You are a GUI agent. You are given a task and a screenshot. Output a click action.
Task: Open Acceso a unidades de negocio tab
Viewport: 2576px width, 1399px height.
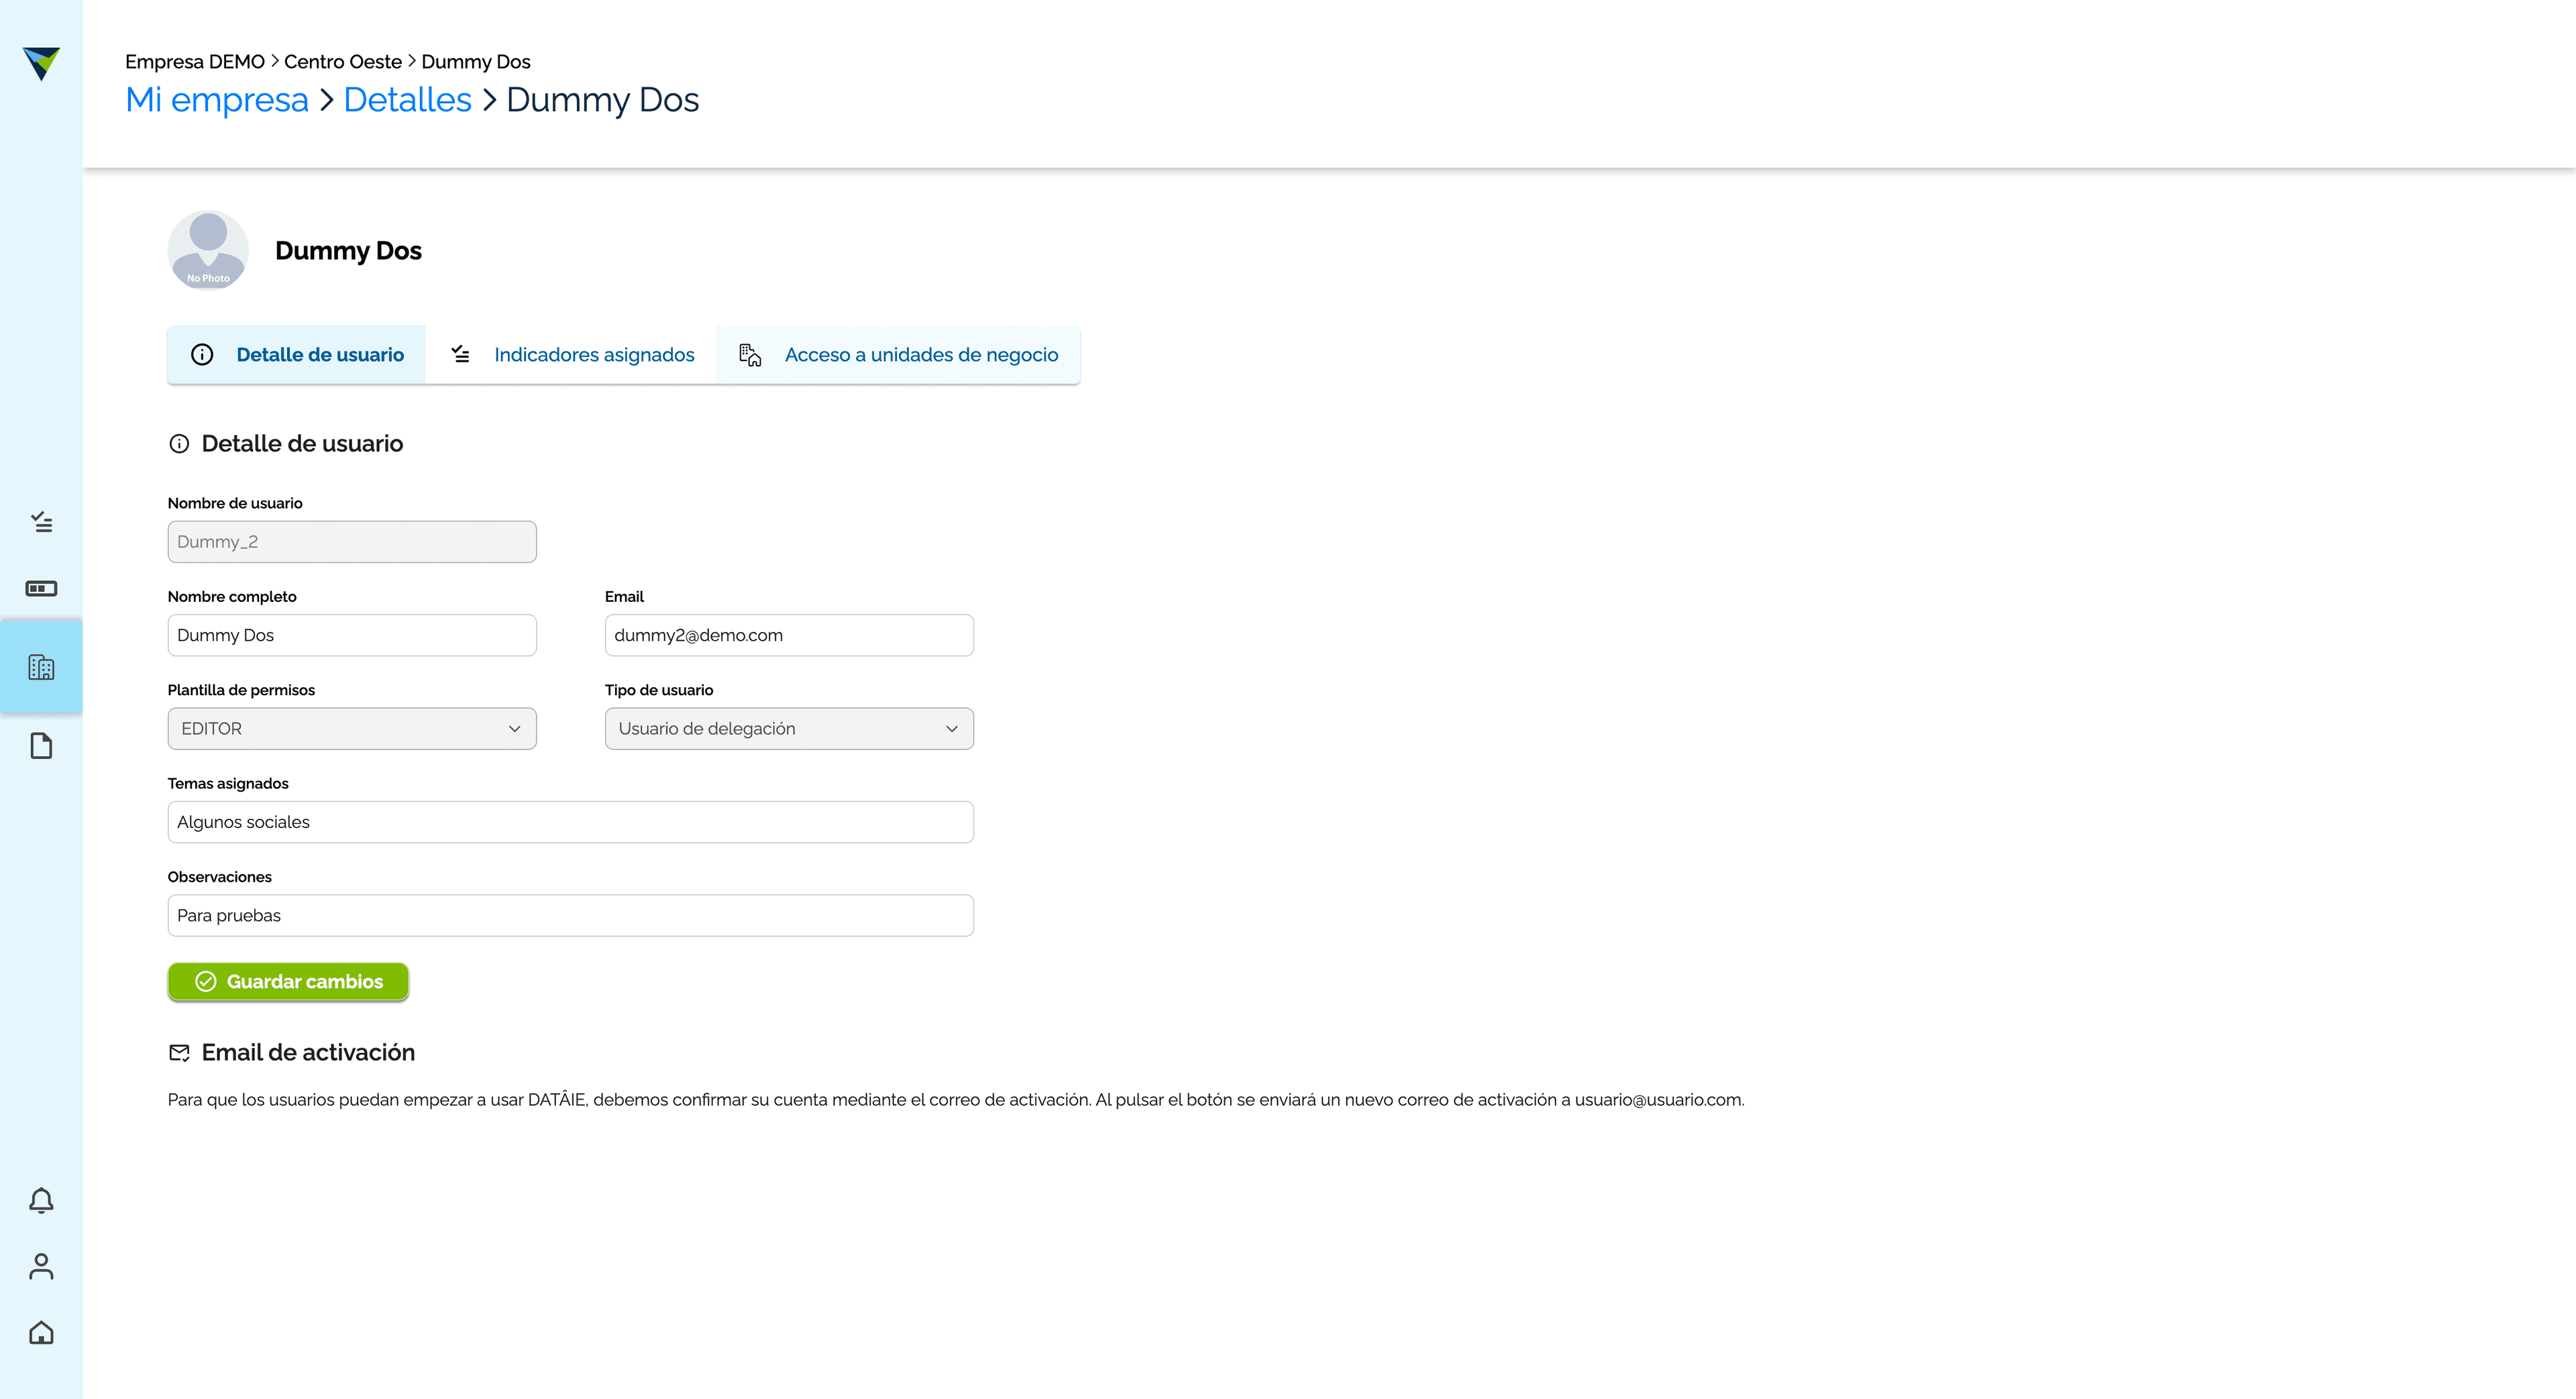pyautogui.click(x=898, y=355)
